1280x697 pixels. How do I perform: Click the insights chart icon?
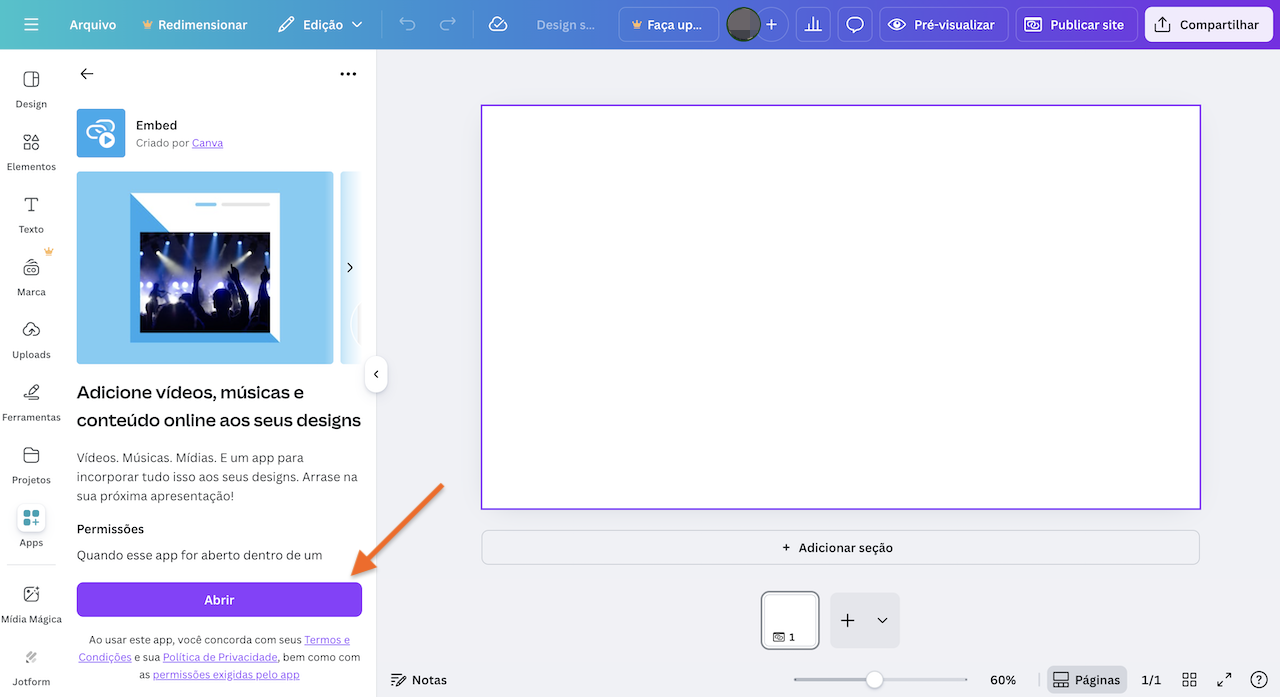(812, 24)
